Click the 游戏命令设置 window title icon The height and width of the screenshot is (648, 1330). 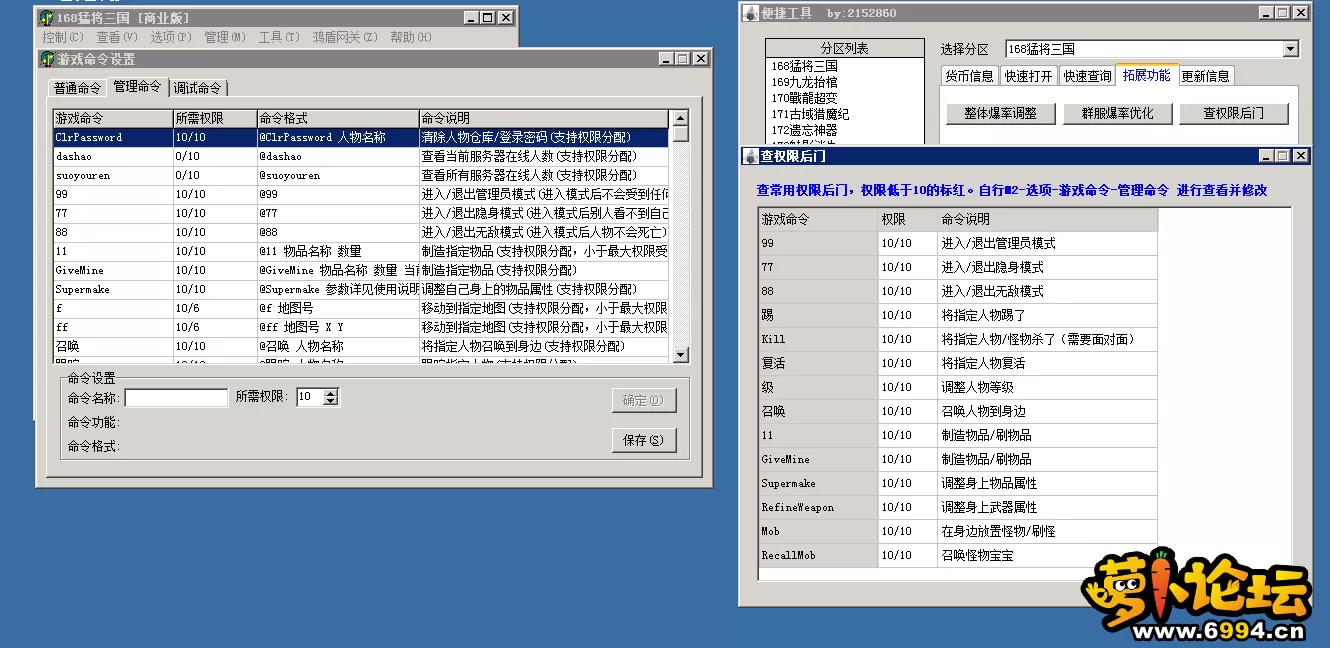point(47,59)
